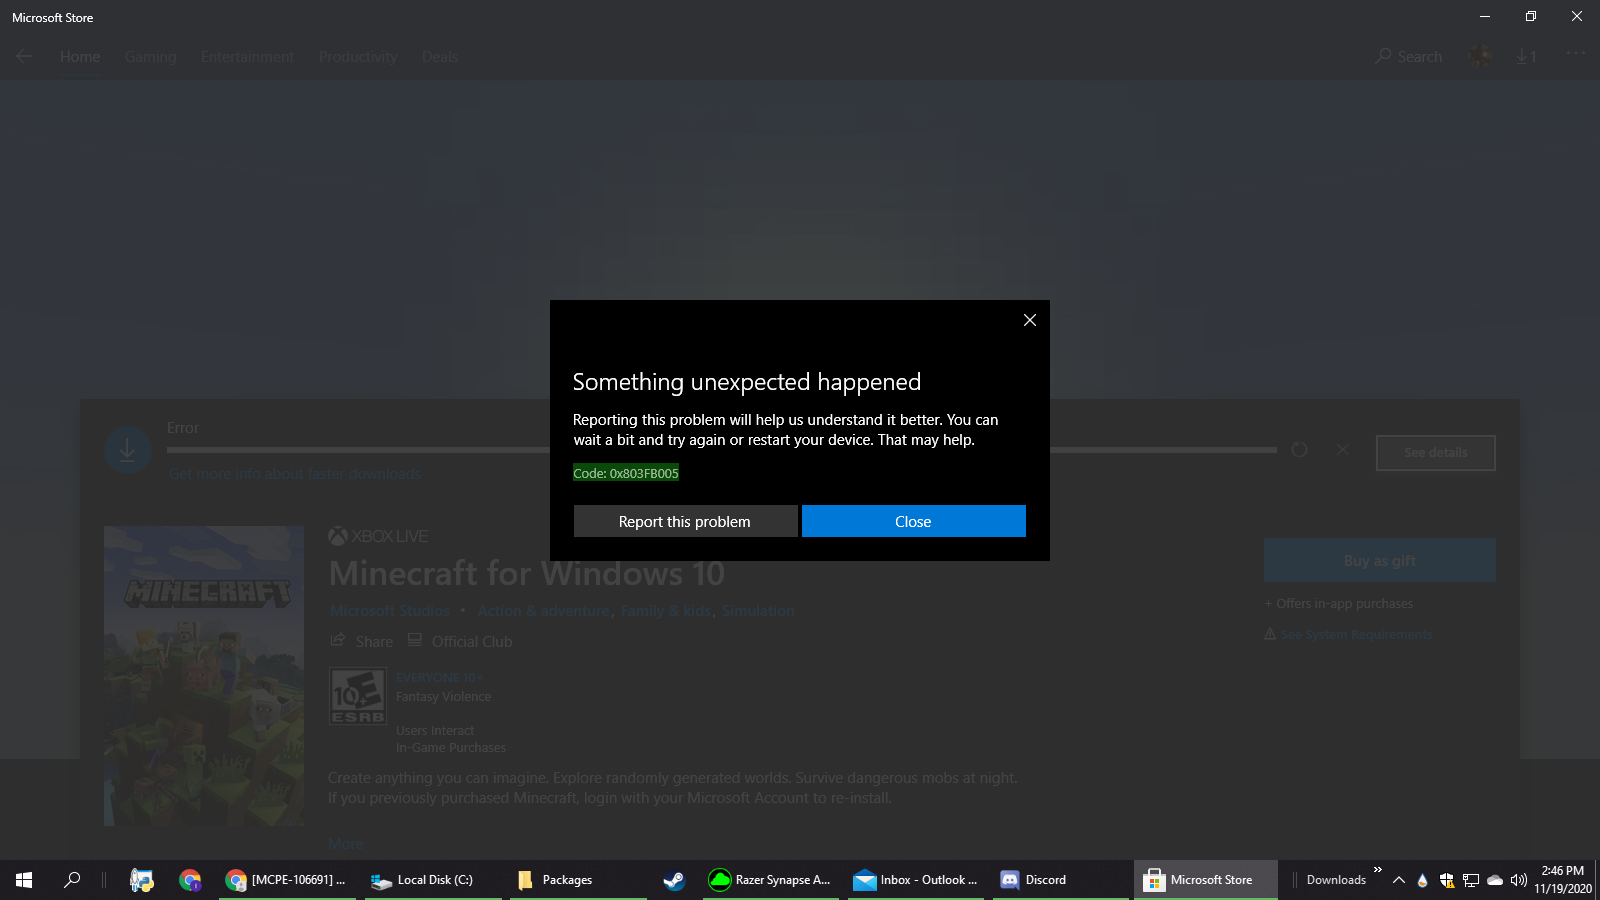Open the user profile avatar

(1480, 57)
